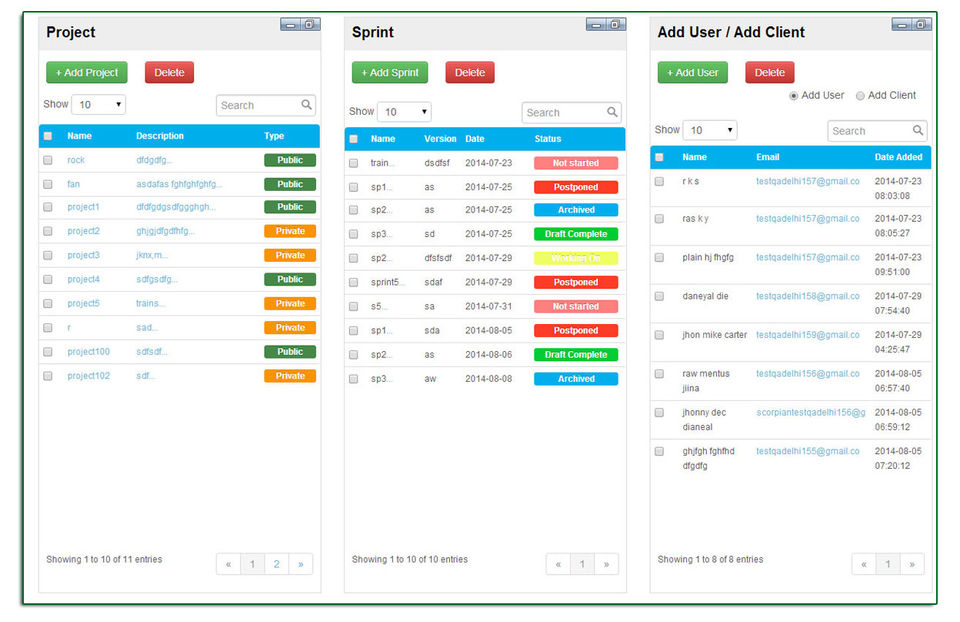Click the search magnifier icon in Sprint panel
Viewport: 960px width, 622px height.
612,112
